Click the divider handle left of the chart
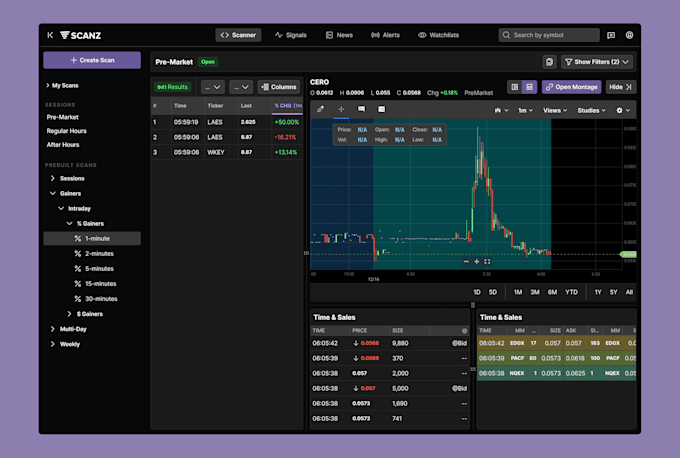This screenshot has width=680, height=458. click(x=306, y=253)
